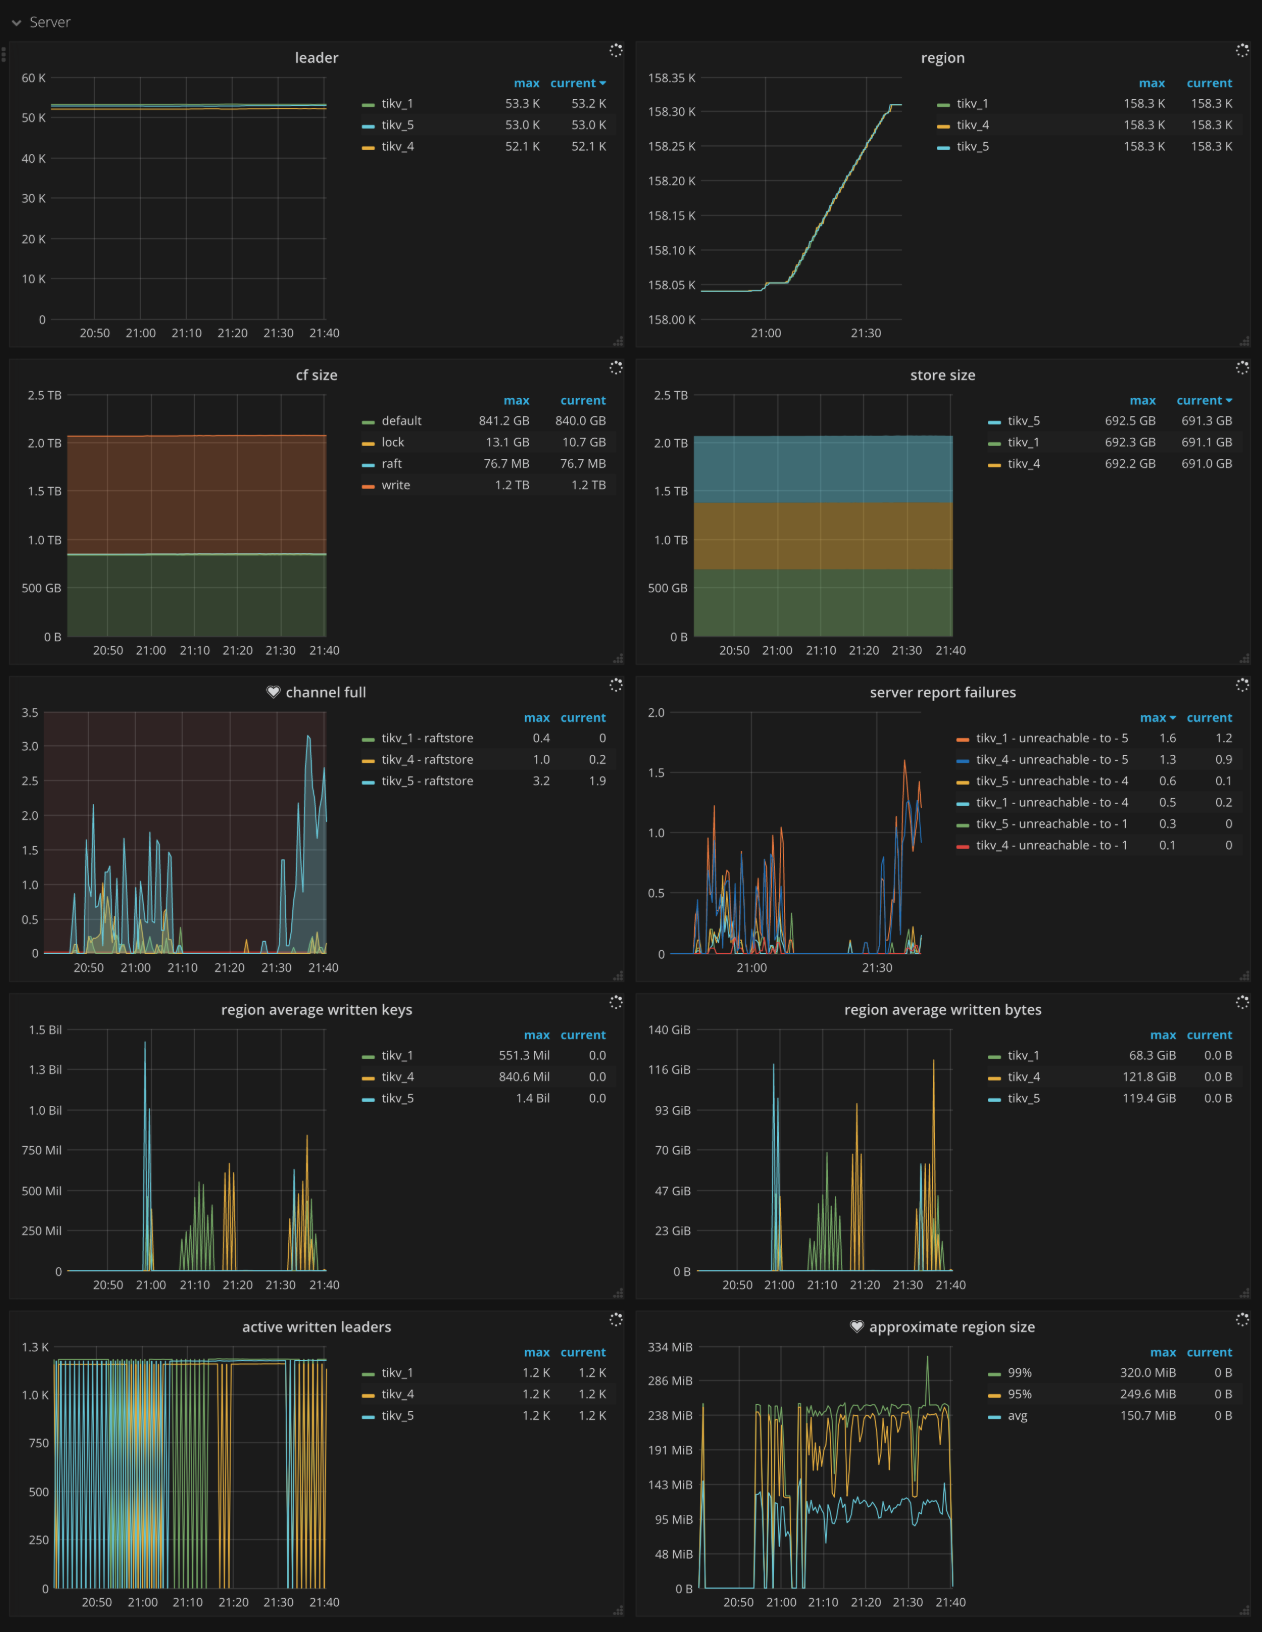Click the loading spinner on leader panel
The image size is (1262, 1632).
click(x=616, y=50)
